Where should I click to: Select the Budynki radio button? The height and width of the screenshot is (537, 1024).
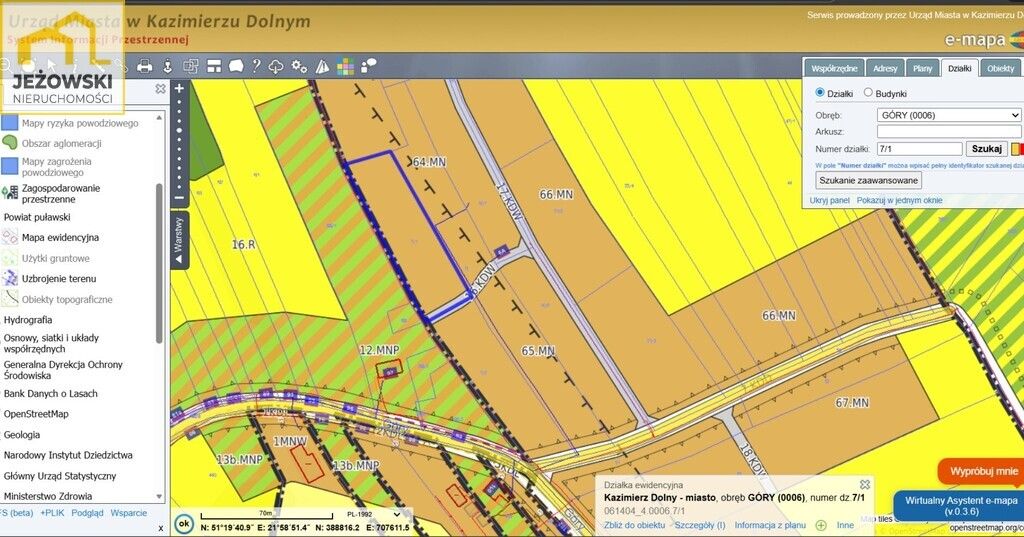868,93
